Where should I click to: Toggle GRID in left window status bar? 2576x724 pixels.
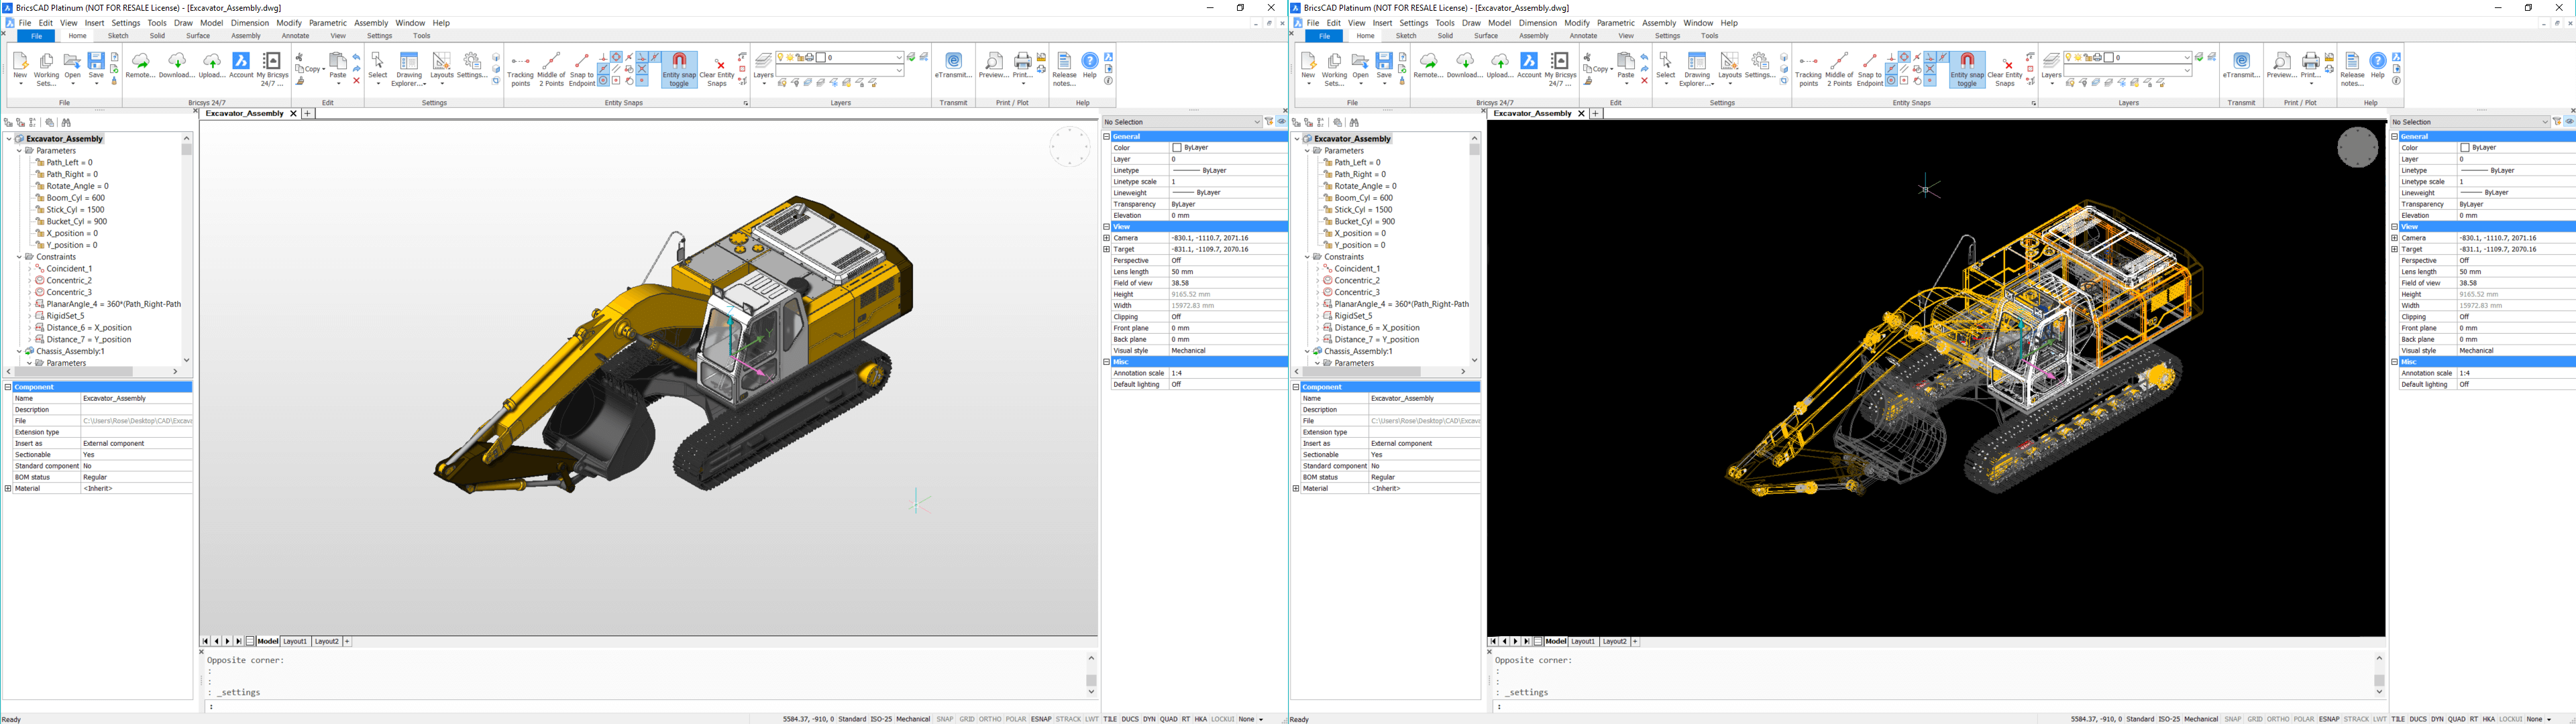click(x=967, y=719)
